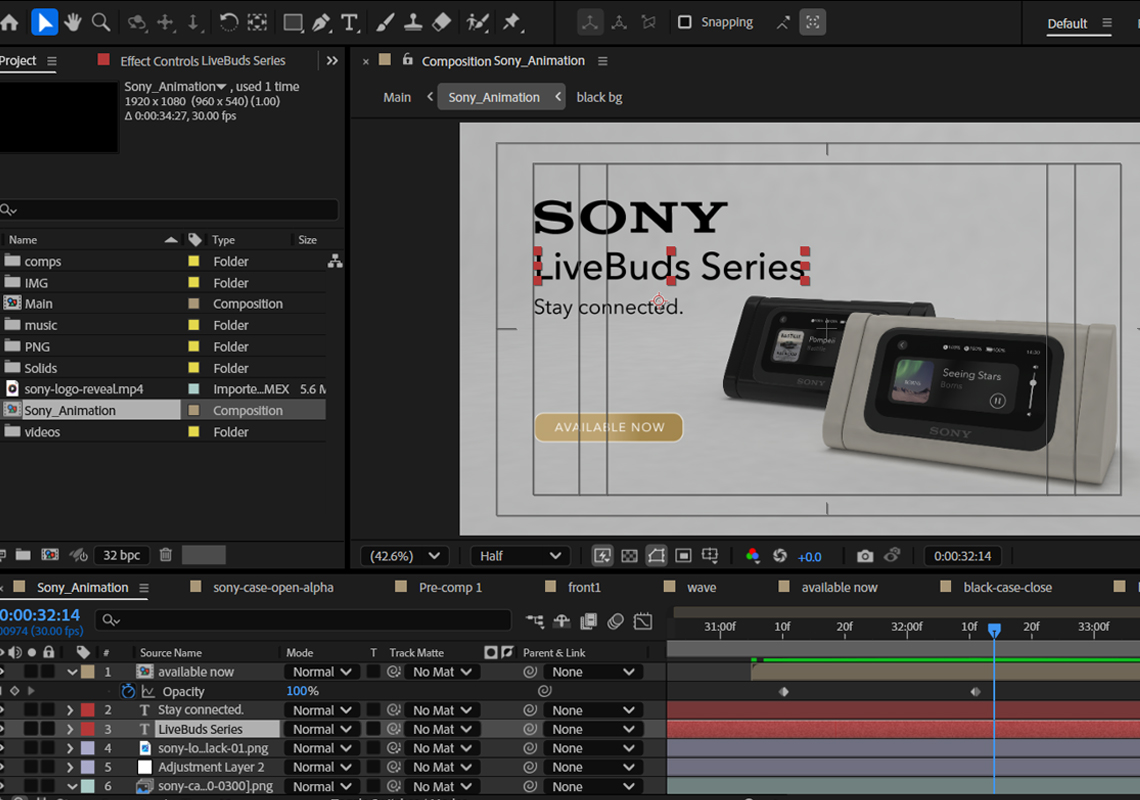
Task: Select the Zoom tool magnifier
Action: pos(101,22)
